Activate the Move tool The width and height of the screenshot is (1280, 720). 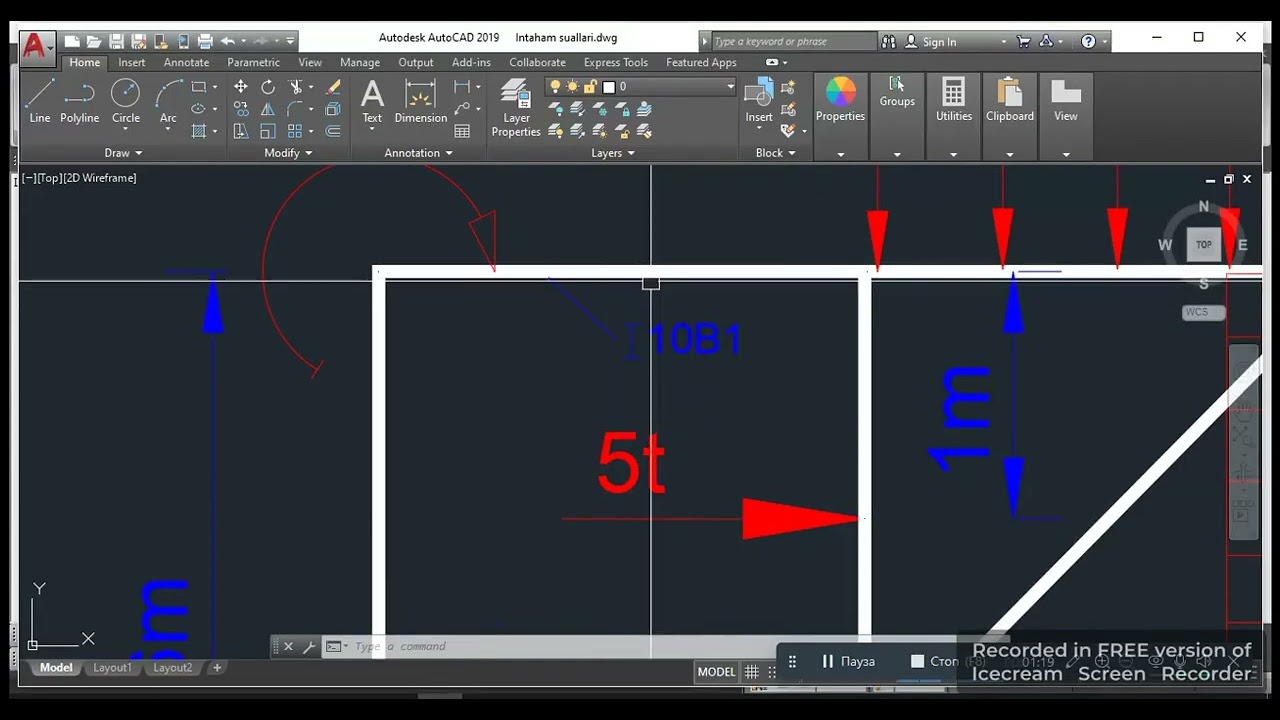coord(241,87)
